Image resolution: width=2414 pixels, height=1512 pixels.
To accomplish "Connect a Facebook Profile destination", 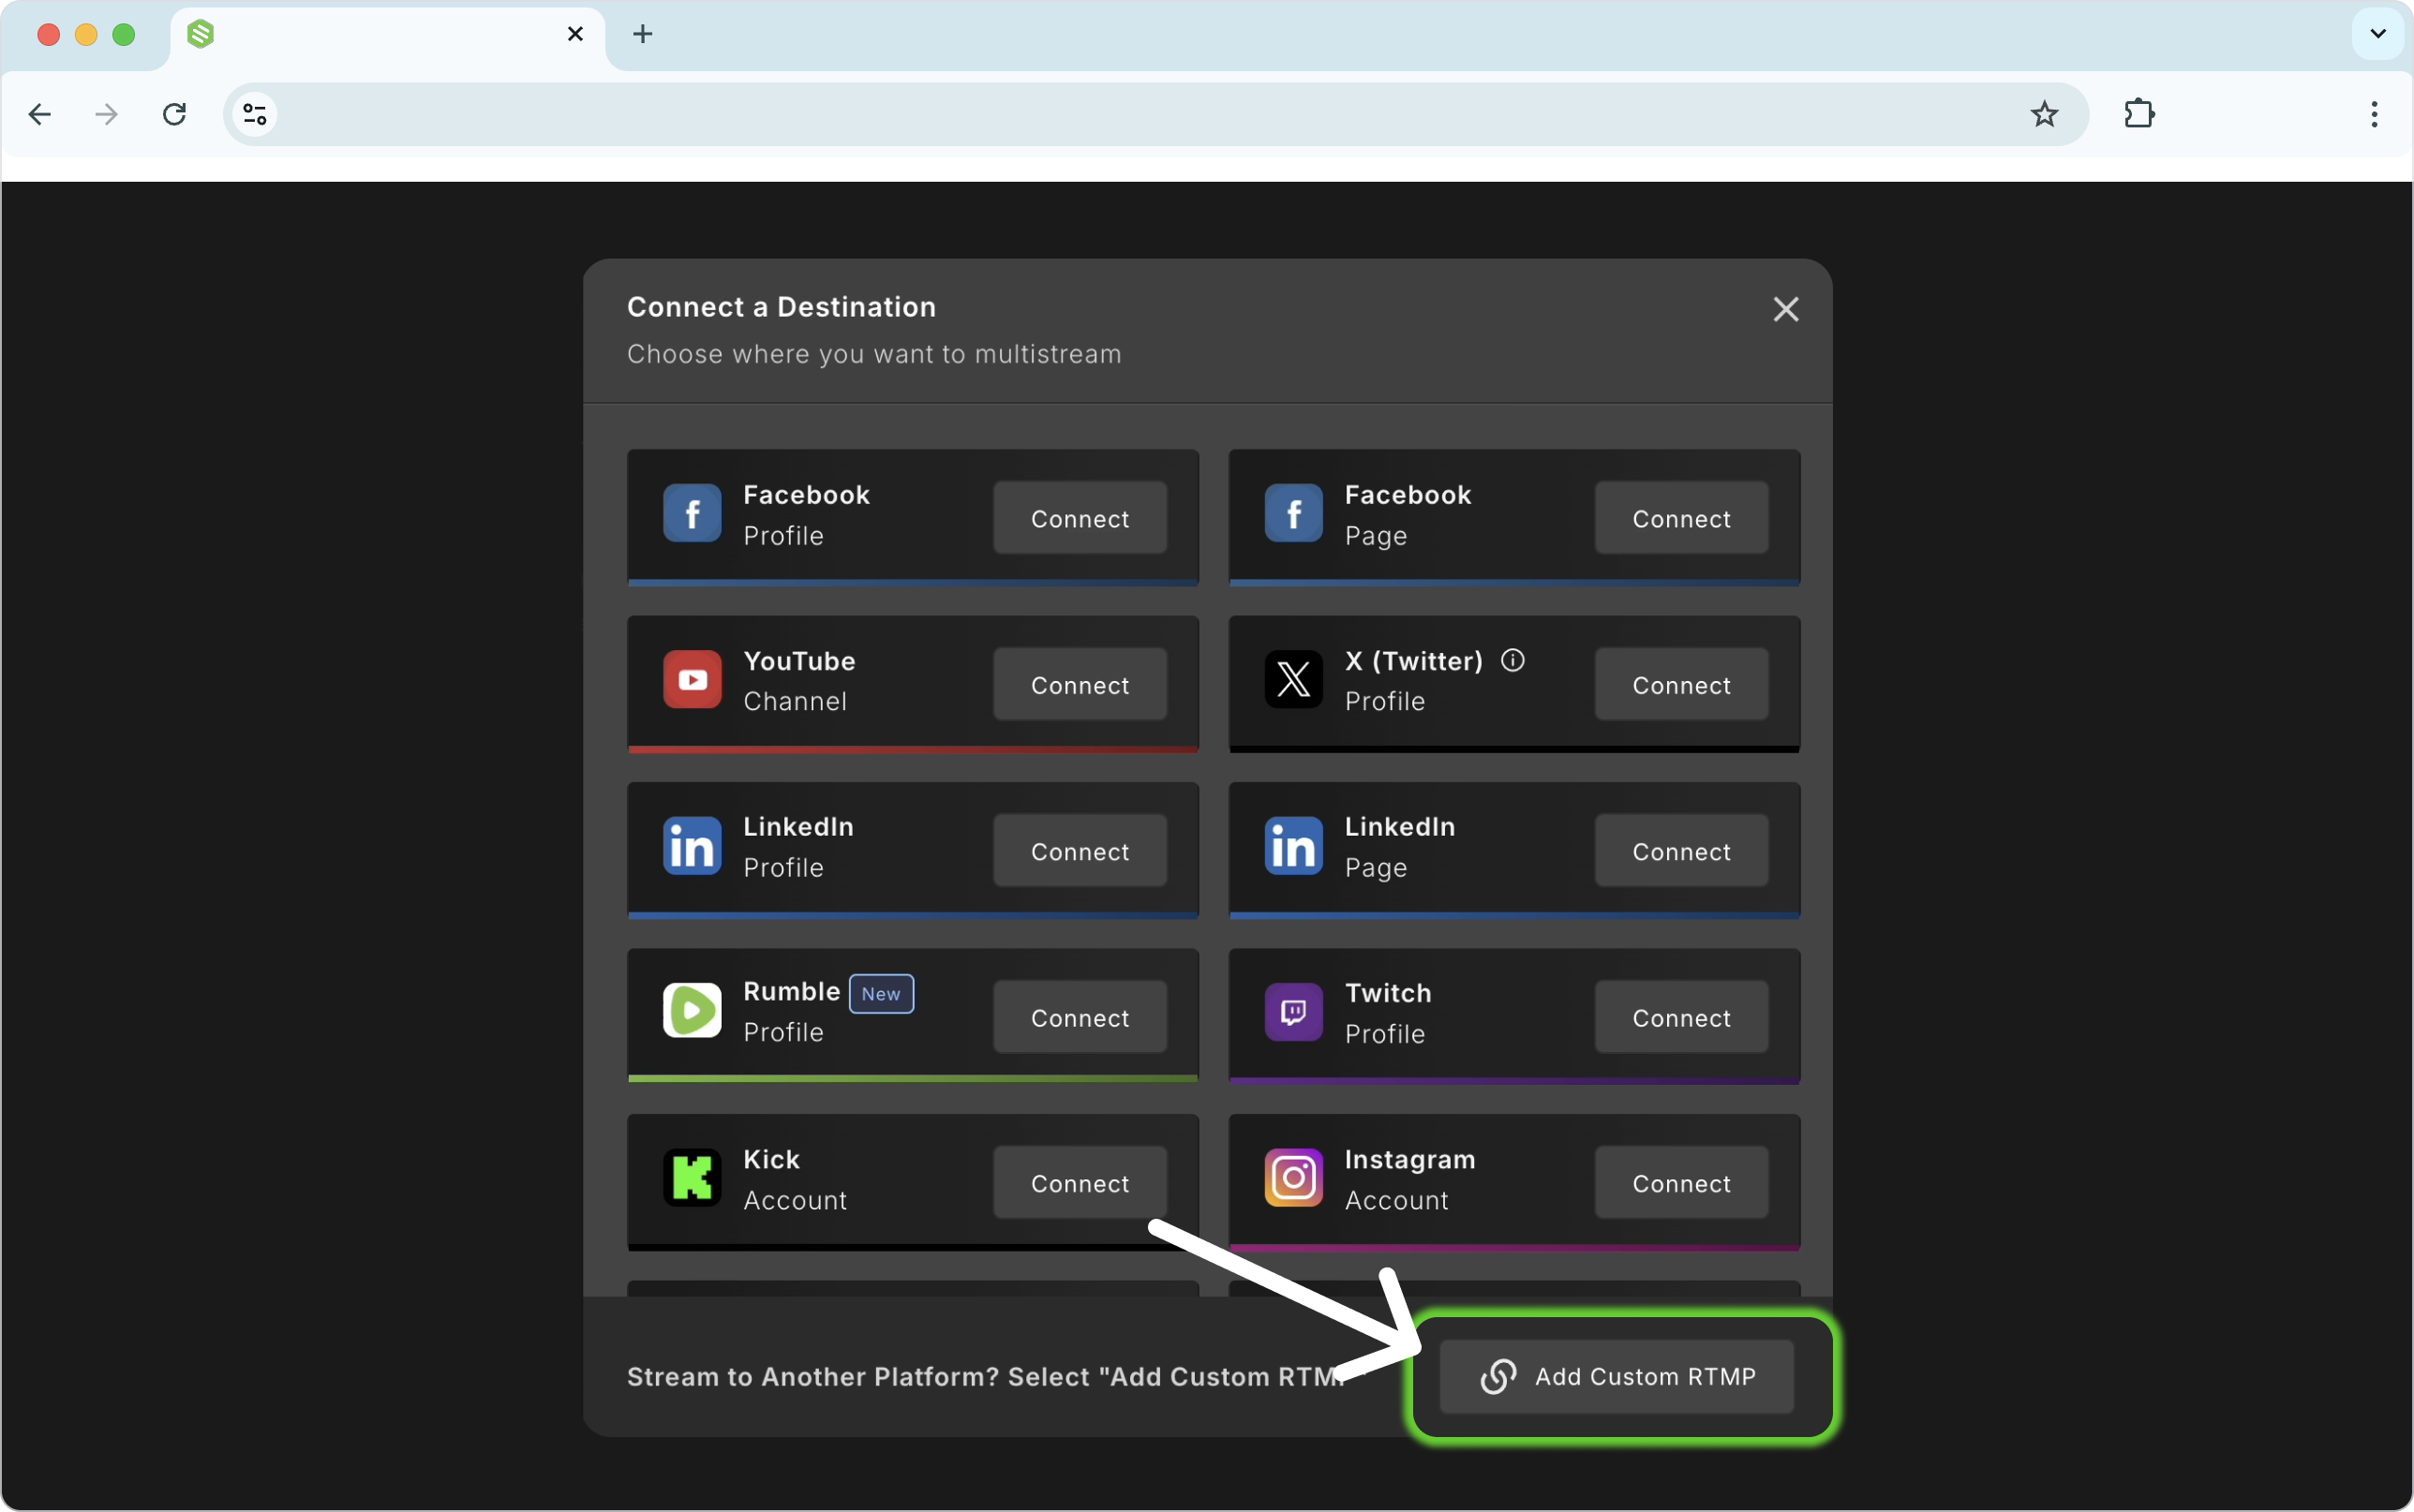I will (x=1080, y=518).
